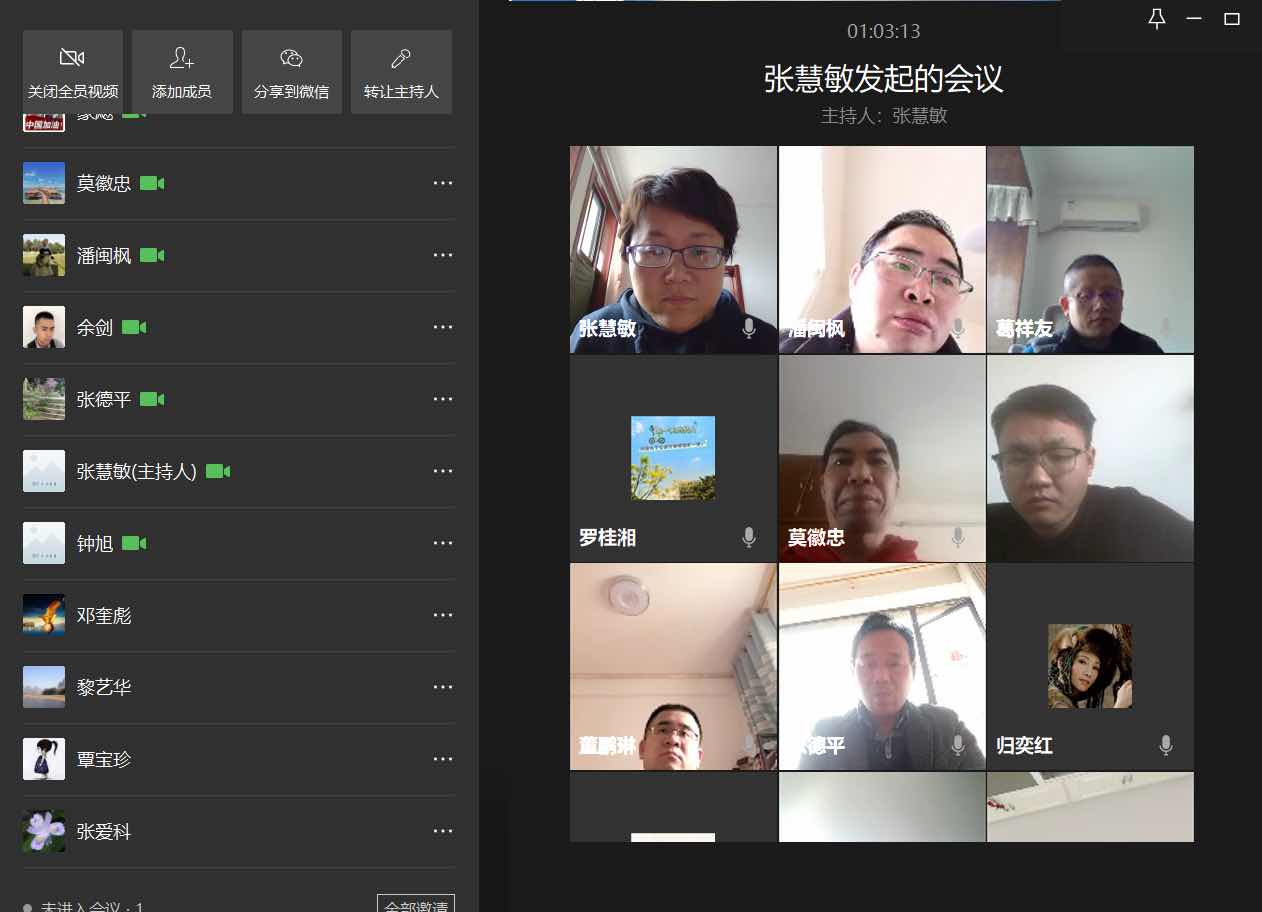1262x912 pixels.
Task: Click 张德平 avatar in participant list
Action: (x=44, y=399)
